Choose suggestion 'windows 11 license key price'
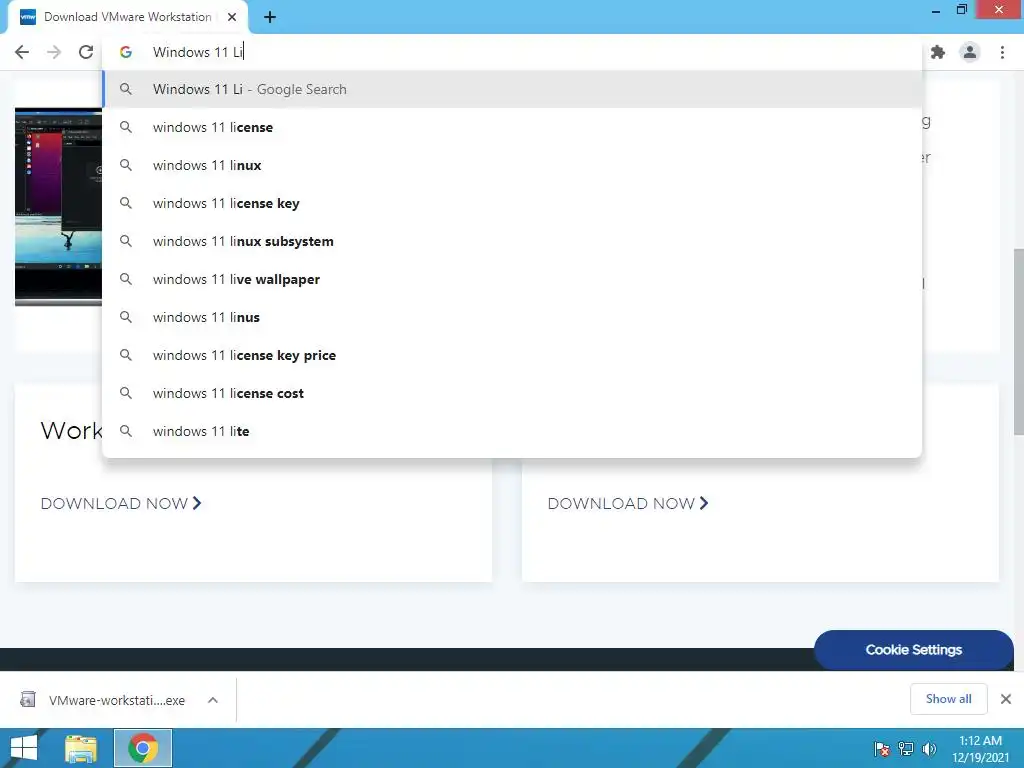The height and width of the screenshot is (768, 1024). (513, 355)
